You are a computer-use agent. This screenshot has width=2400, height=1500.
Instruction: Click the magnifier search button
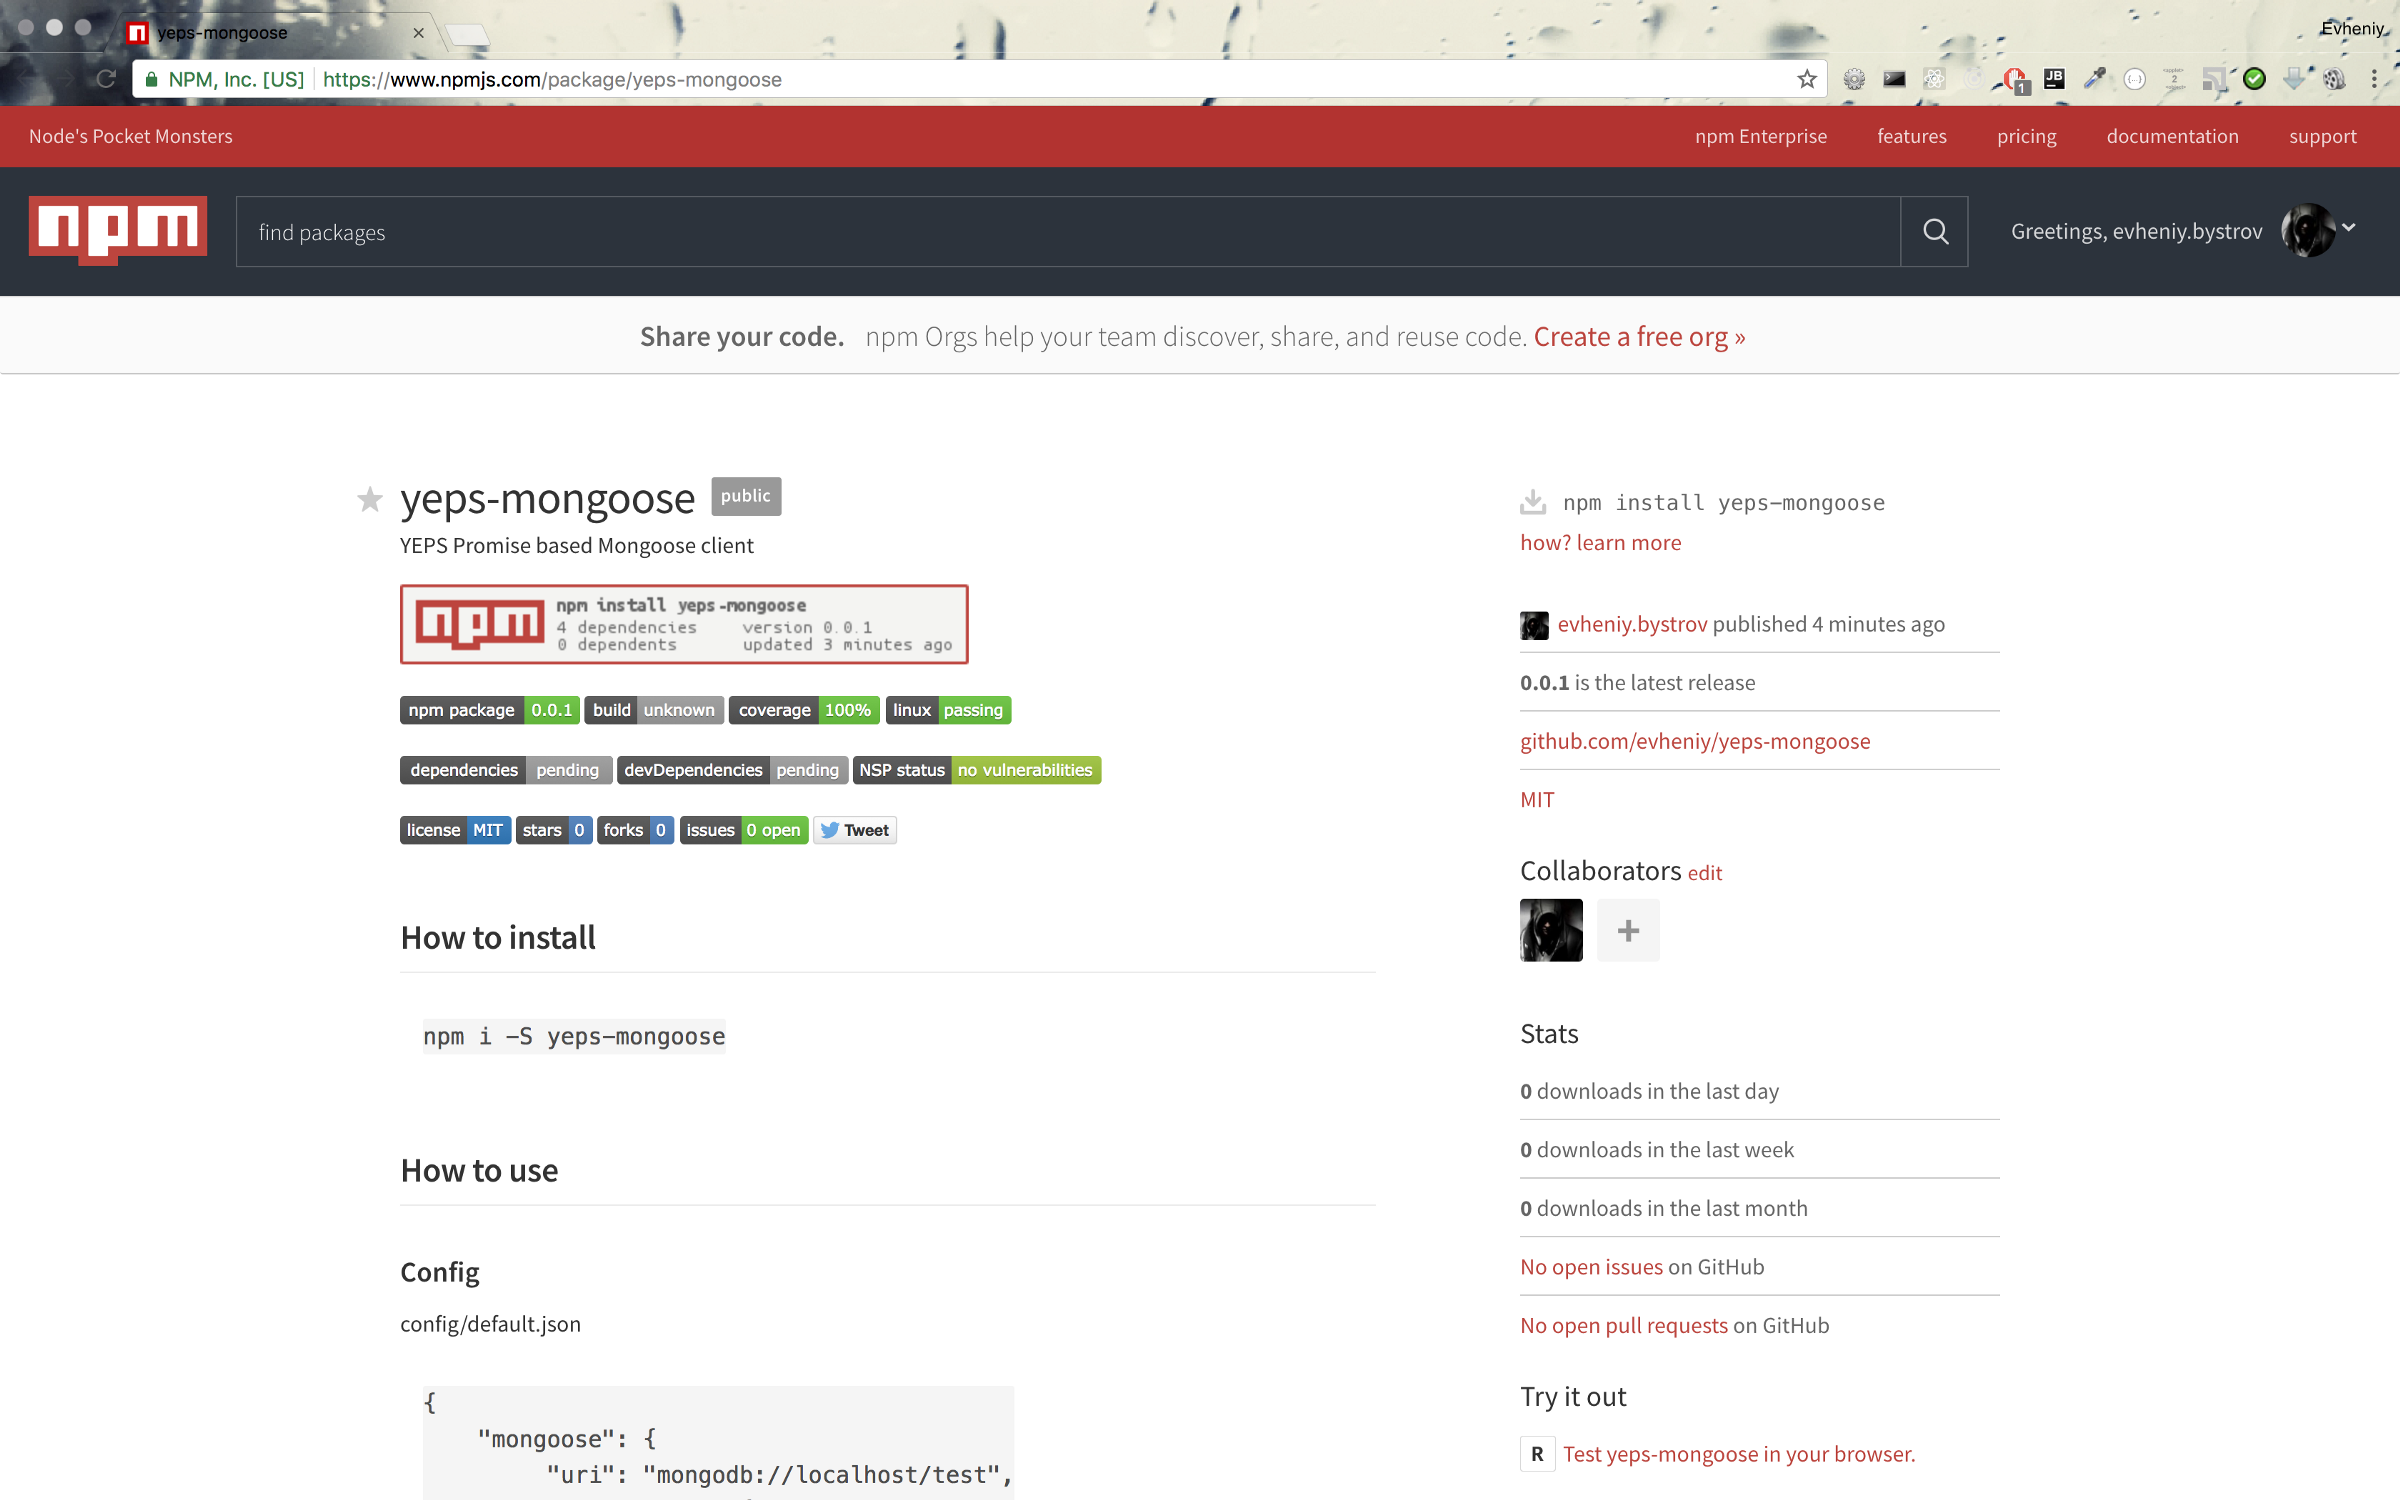click(1935, 232)
